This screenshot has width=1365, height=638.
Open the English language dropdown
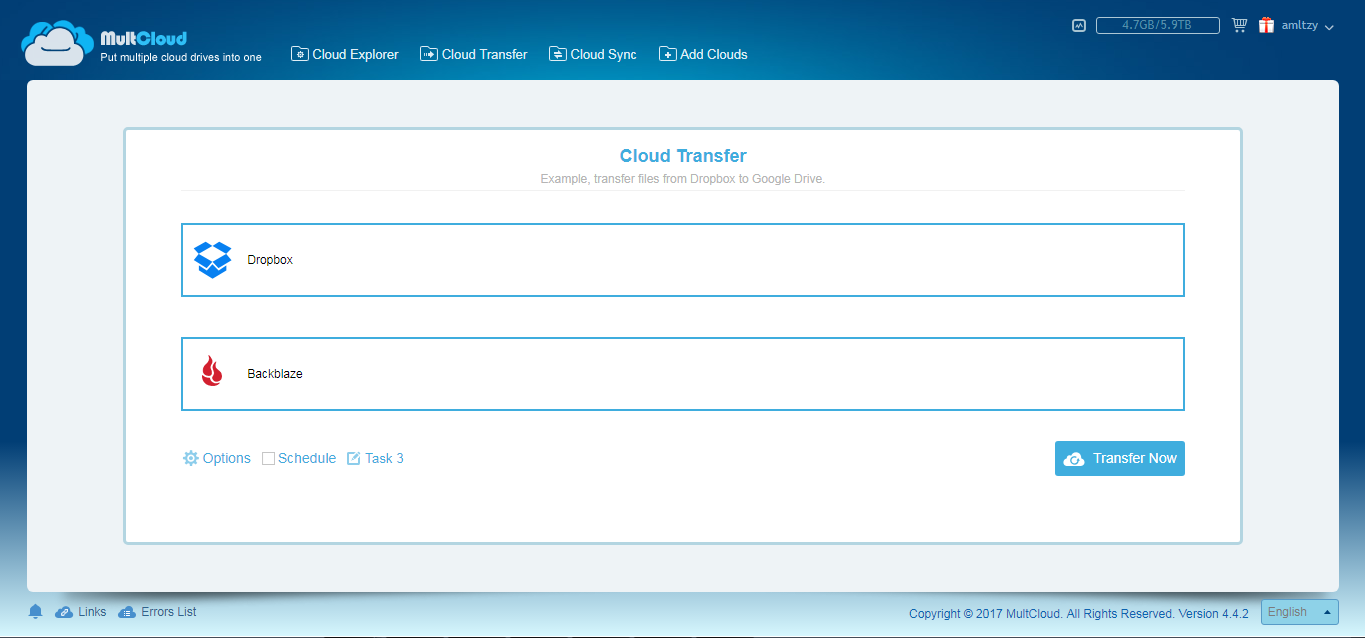coord(1300,612)
